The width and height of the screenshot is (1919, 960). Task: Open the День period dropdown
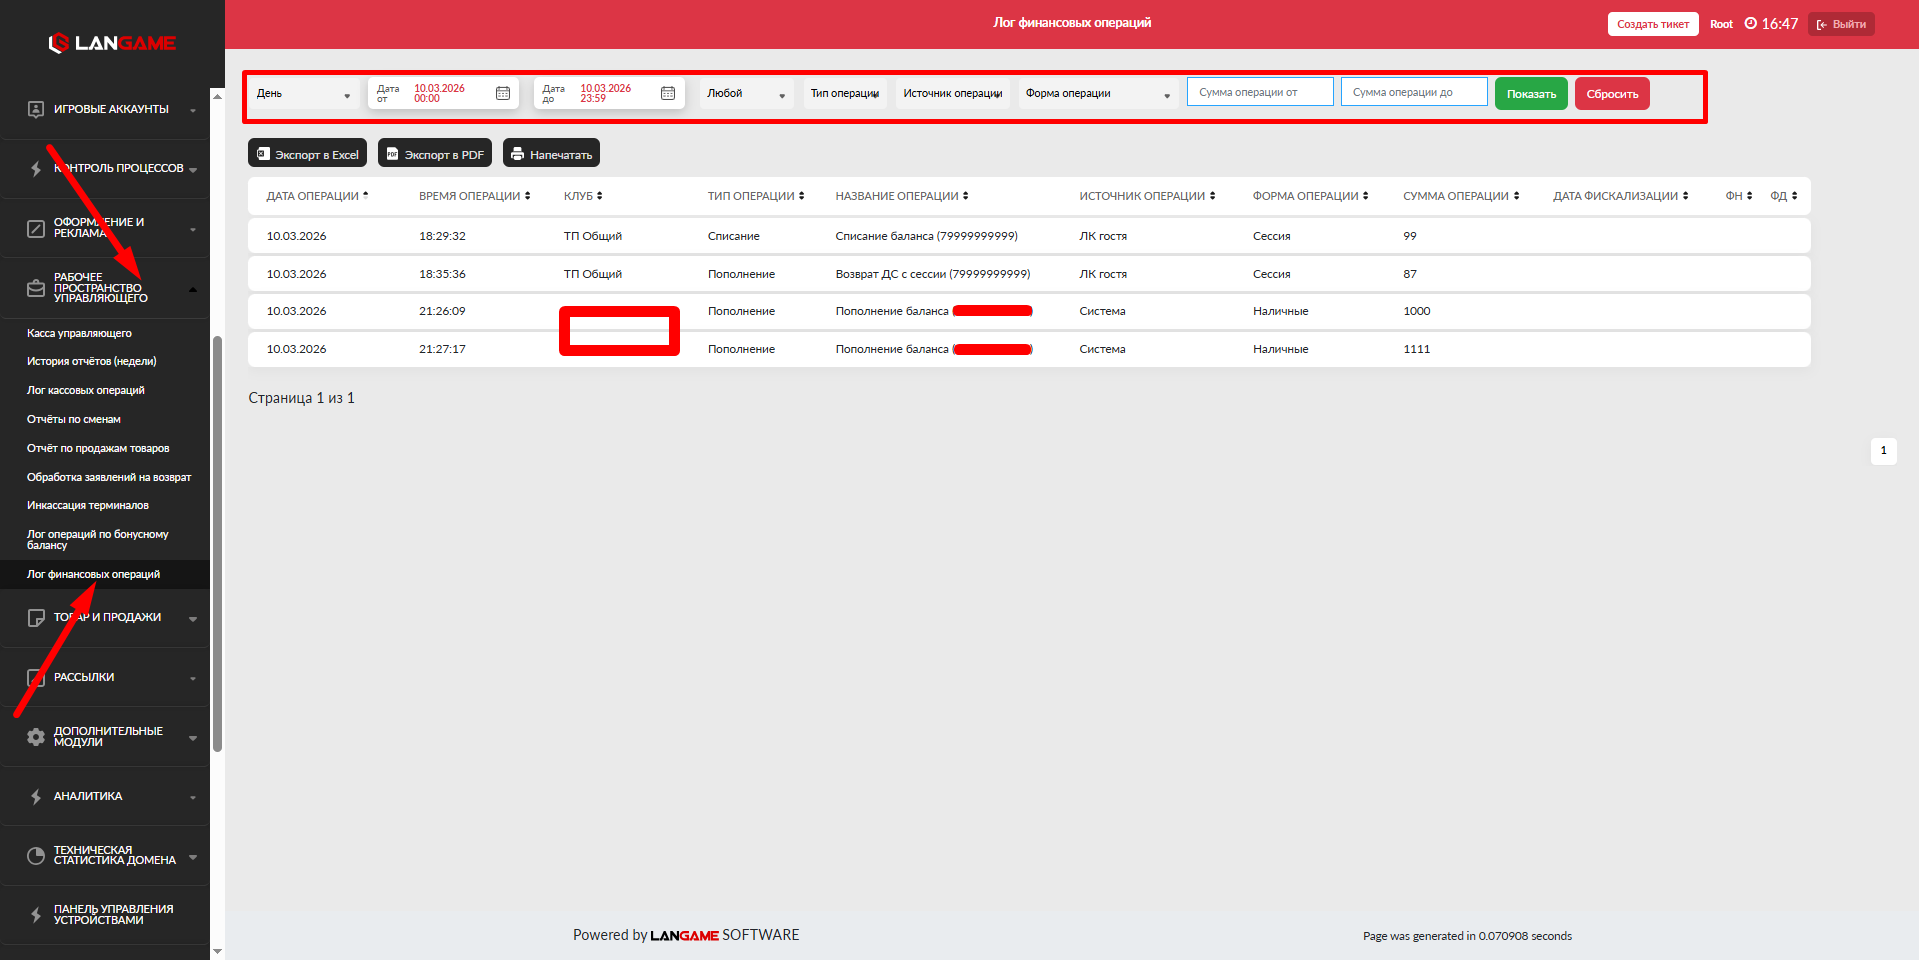(x=304, y=94)
